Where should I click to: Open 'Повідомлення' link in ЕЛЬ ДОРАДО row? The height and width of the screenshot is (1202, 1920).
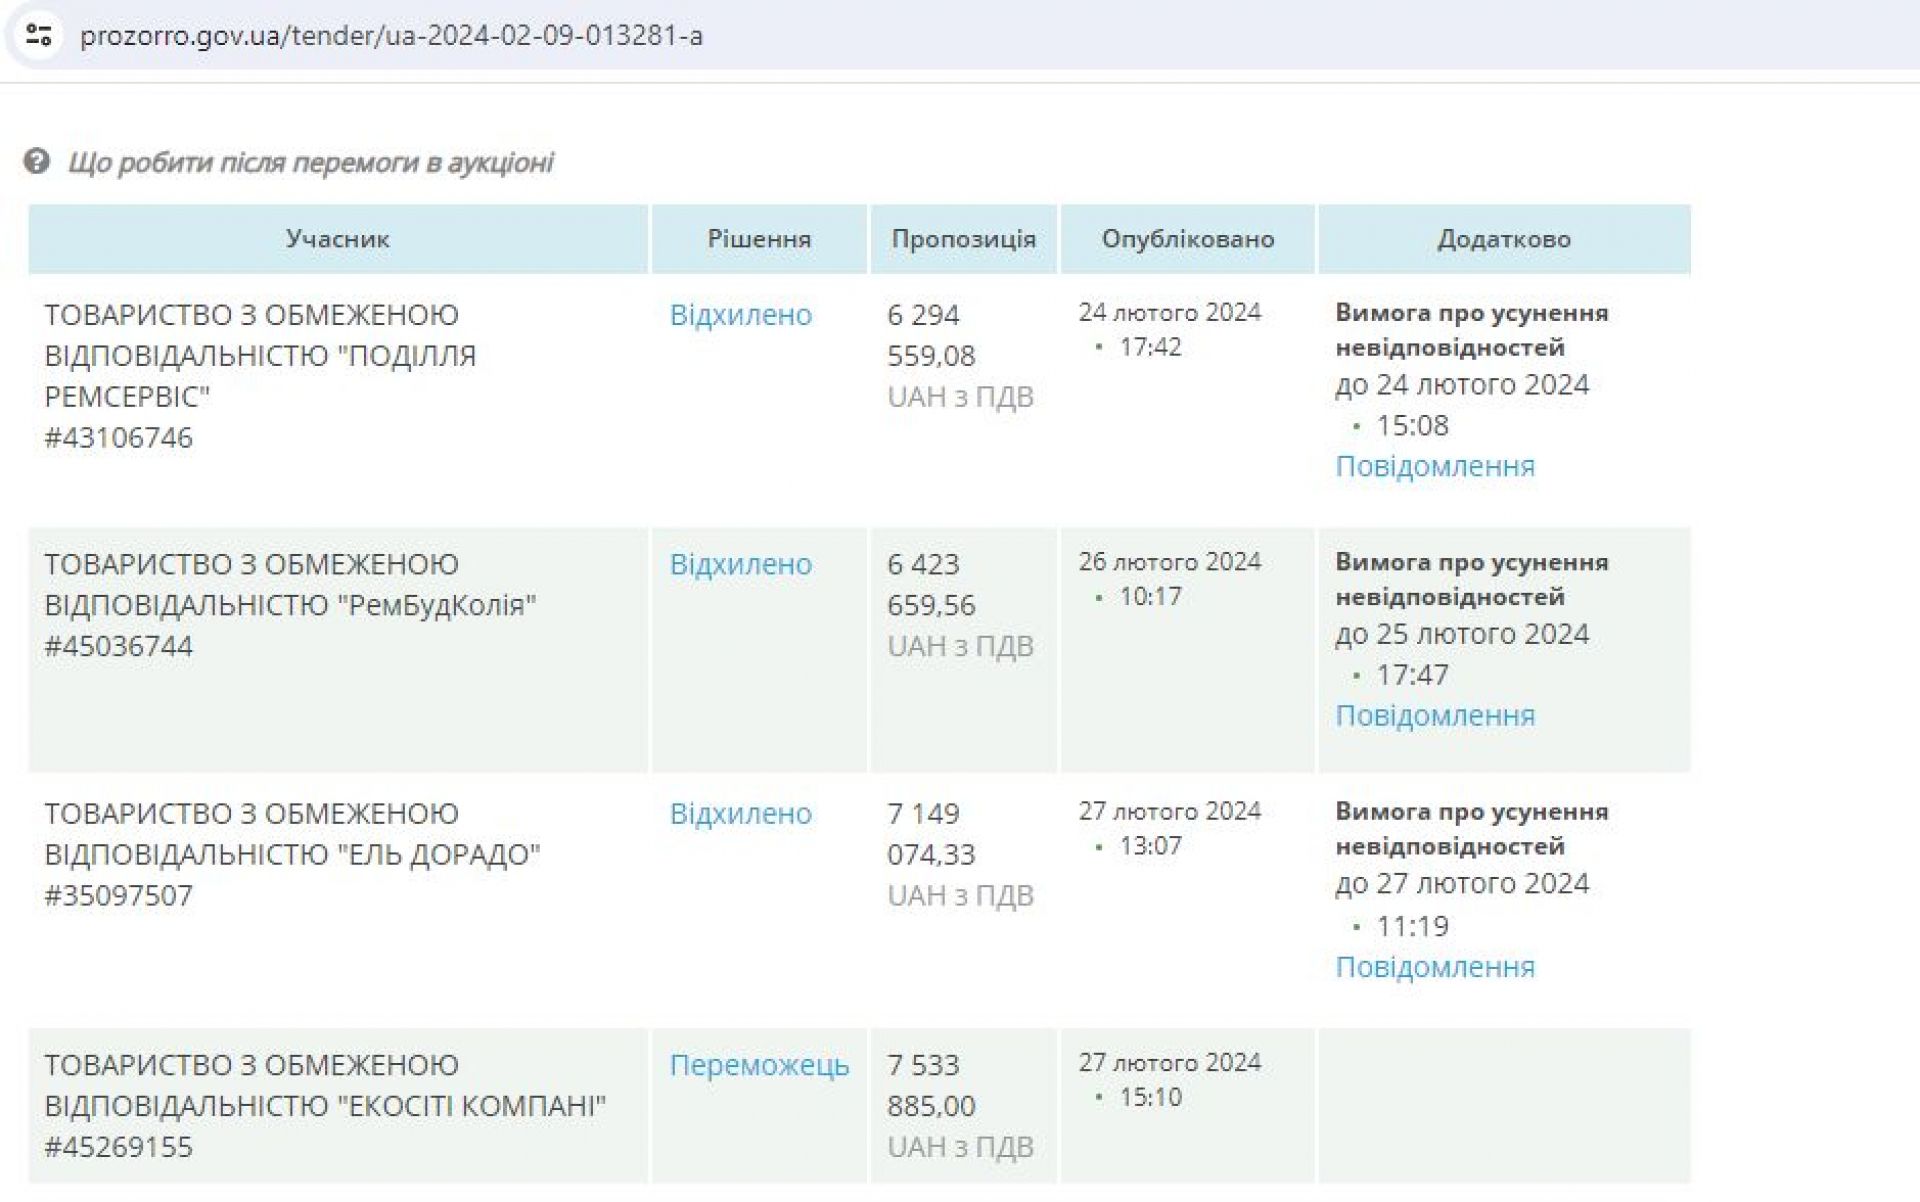tap(1434, 967)
